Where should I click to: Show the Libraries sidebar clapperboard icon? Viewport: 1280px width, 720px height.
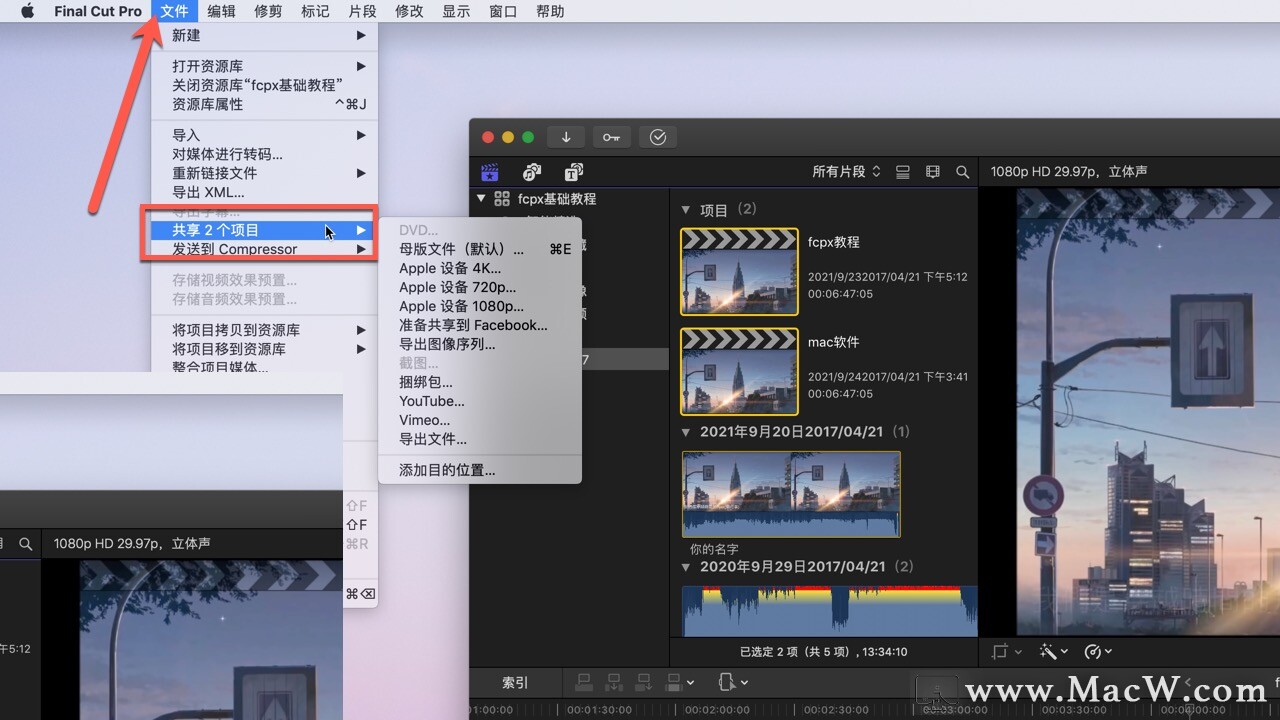click(490, 172)
